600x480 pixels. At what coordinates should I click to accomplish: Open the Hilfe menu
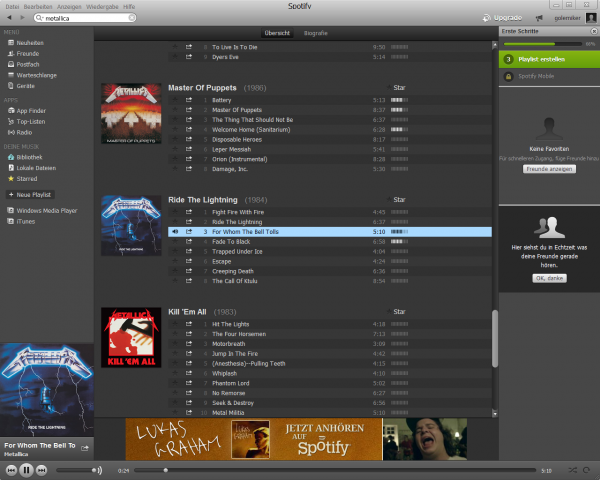[129, 7]
